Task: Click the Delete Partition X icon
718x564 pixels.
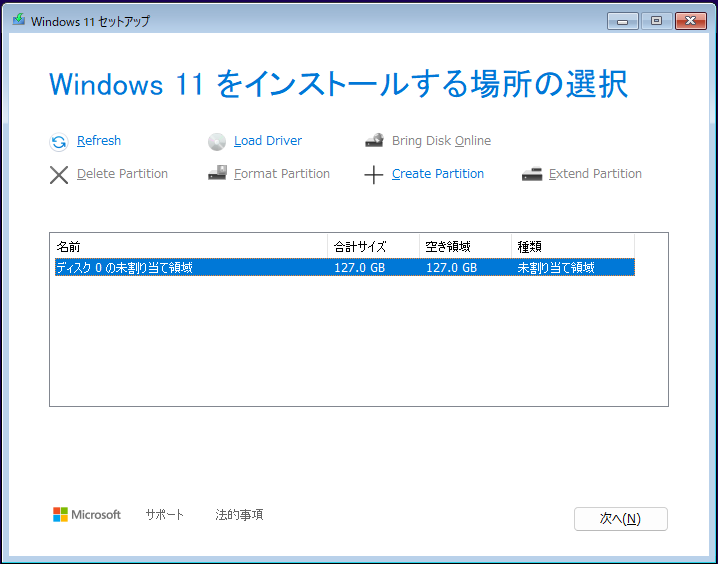Action: [x=59, y=175]
